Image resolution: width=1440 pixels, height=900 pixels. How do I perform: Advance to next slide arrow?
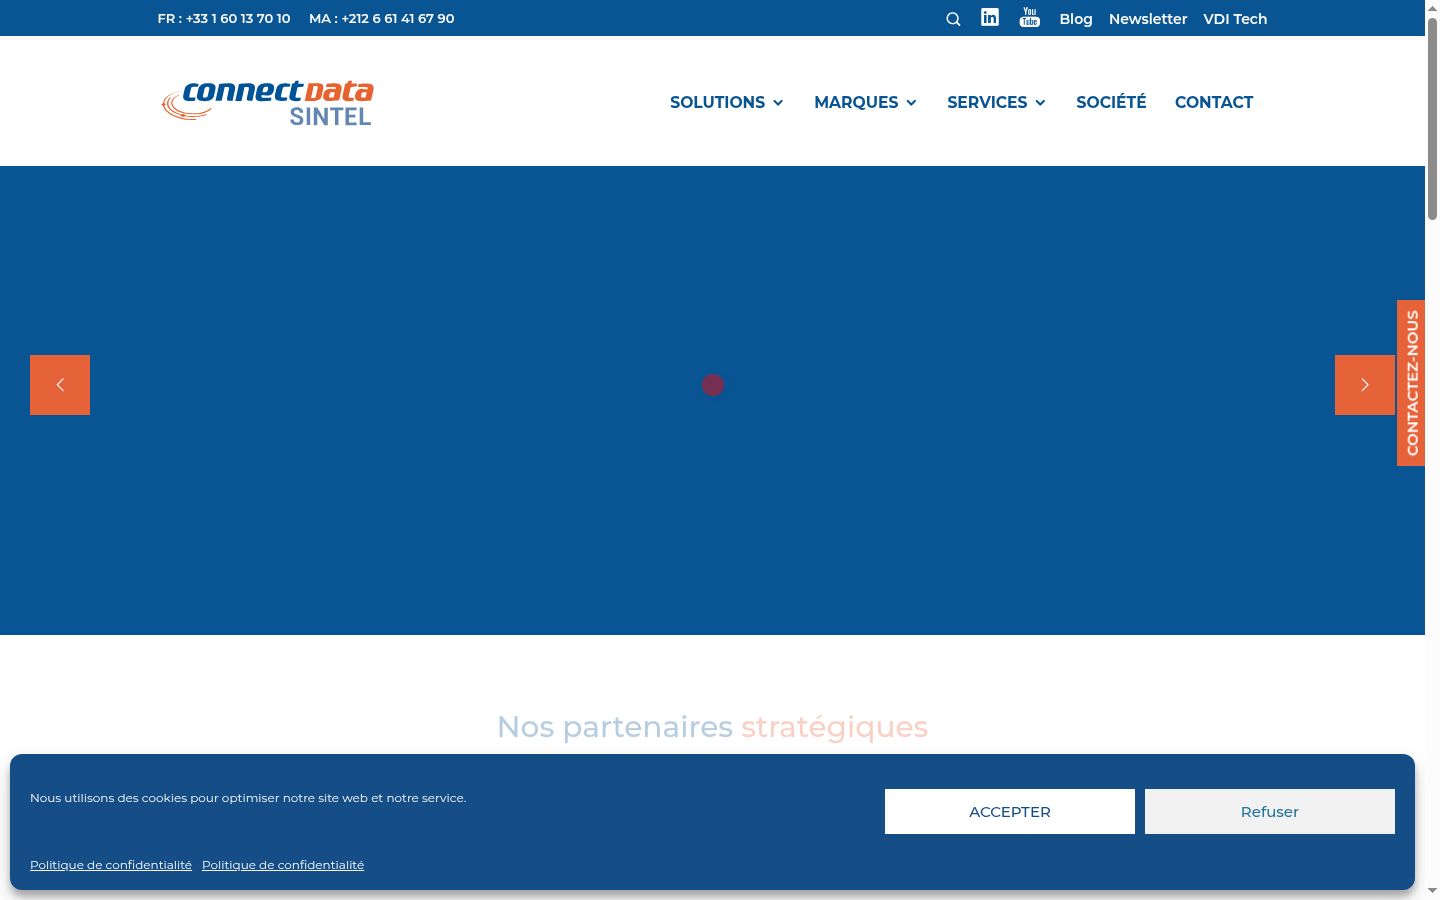point(1365,385)
